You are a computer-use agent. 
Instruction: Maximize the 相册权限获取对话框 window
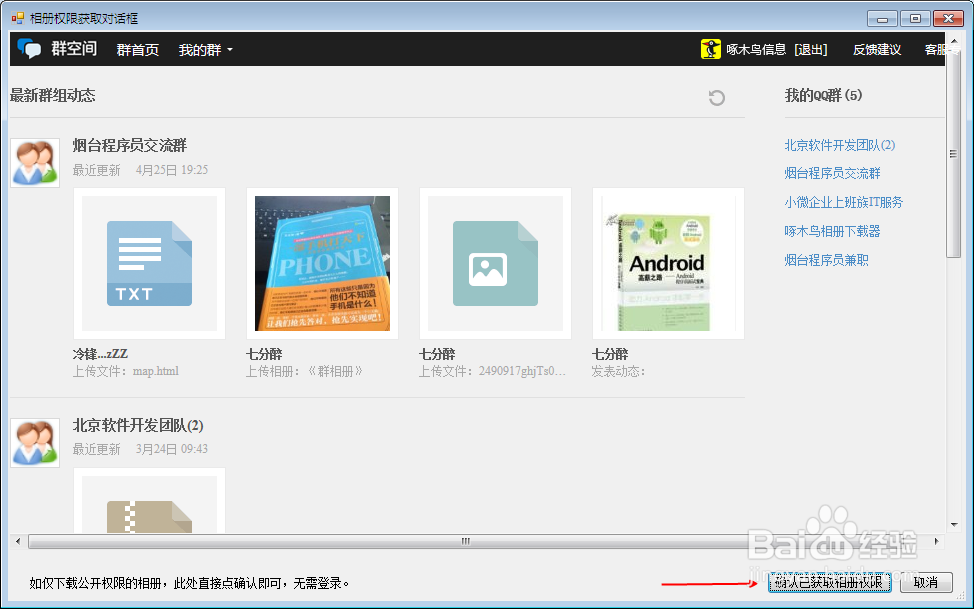(915, 19)
